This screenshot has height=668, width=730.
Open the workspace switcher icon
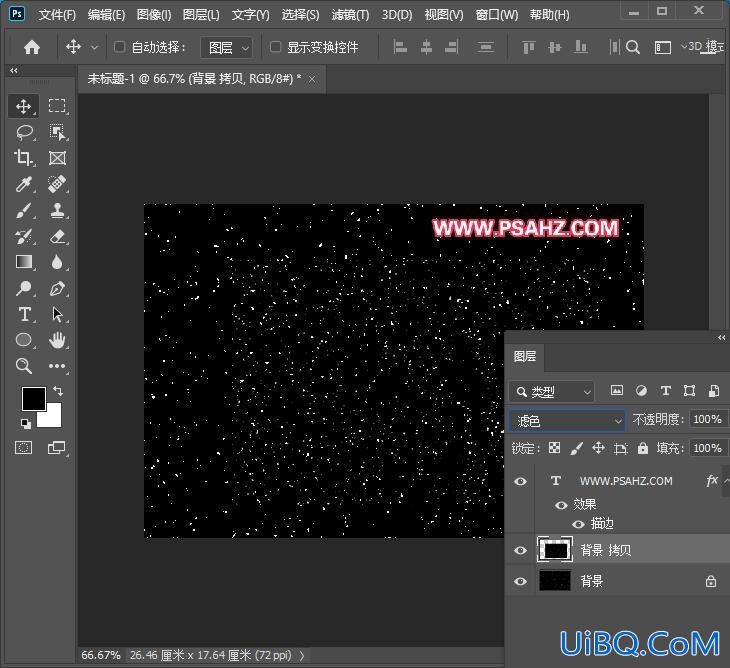coord(663,47)
